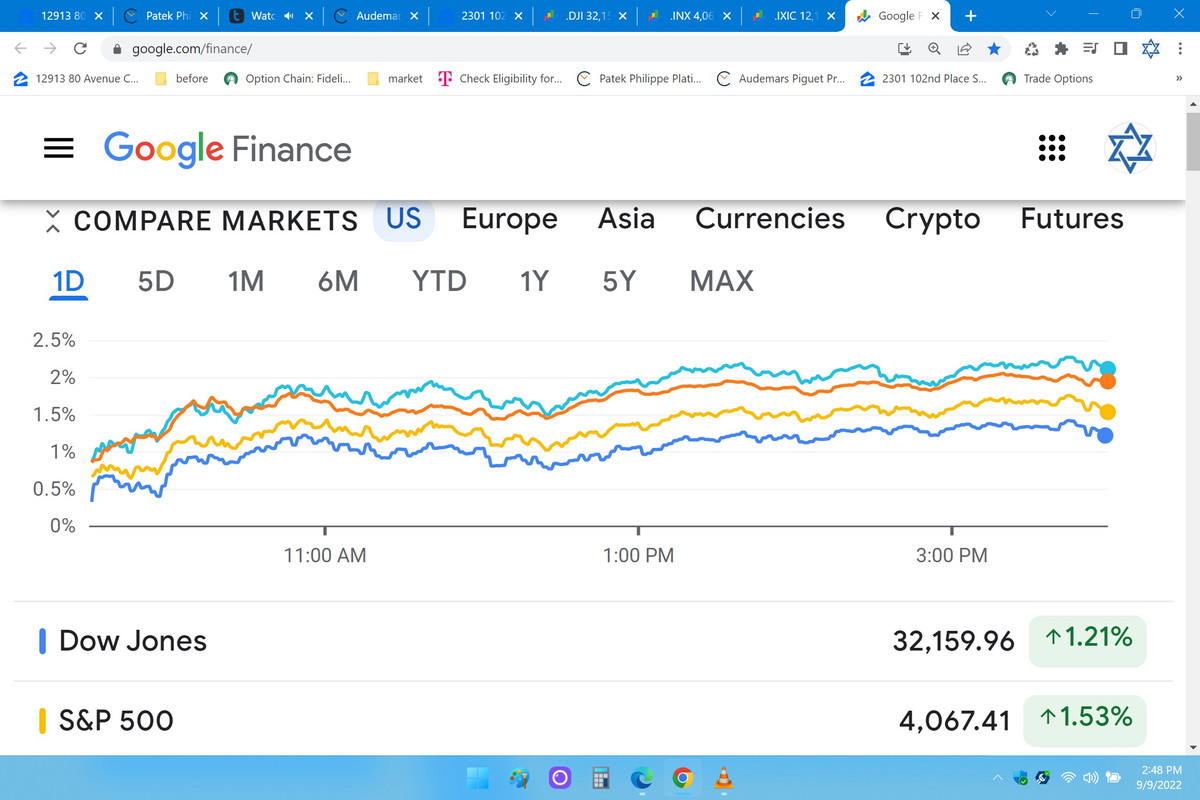
Task: Click the Google Finance logo
Action: [x=228, y=149]
